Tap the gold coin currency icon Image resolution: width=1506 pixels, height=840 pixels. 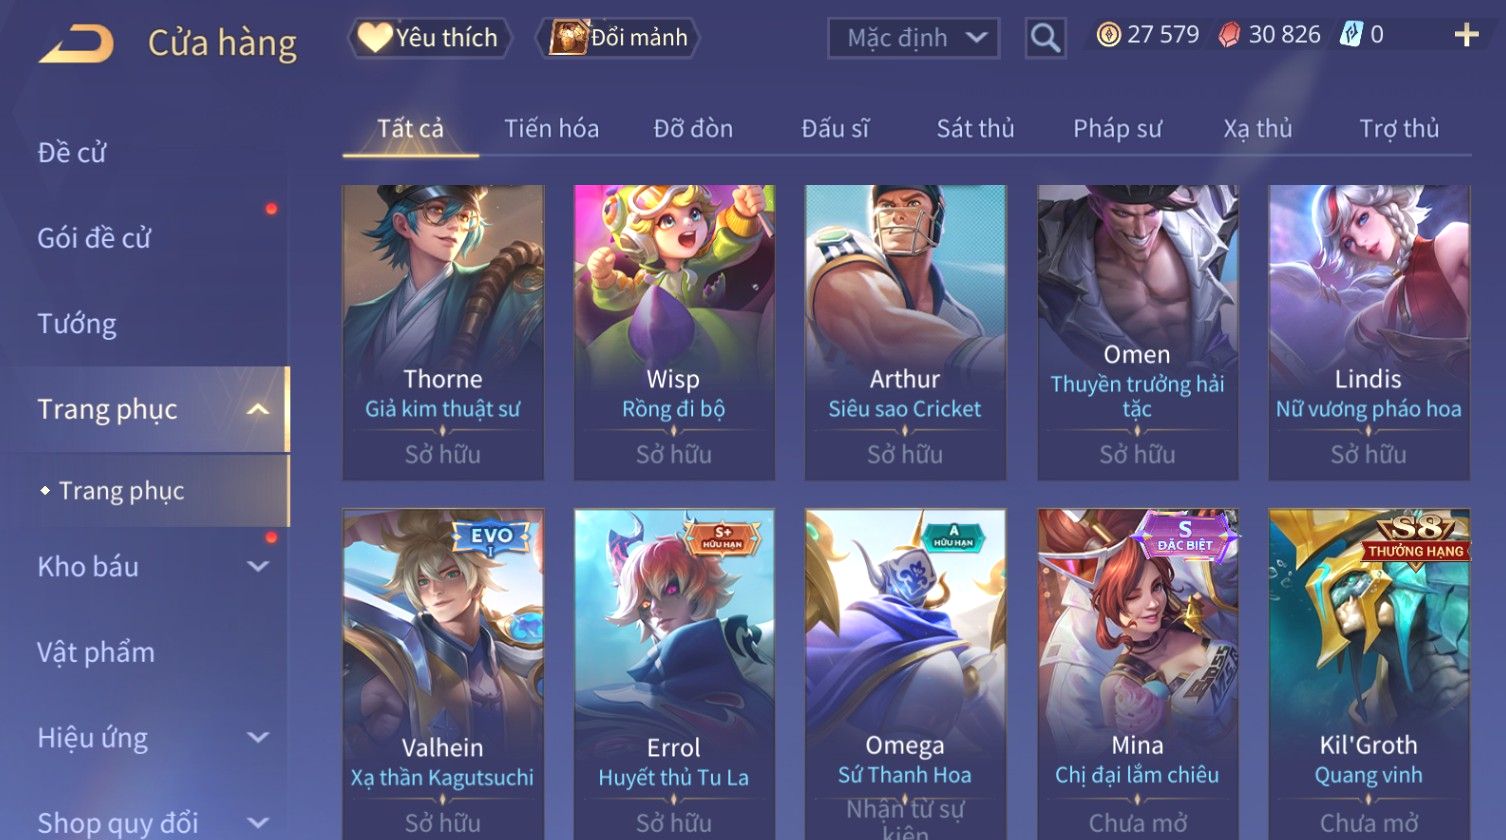click(1108, 35)
